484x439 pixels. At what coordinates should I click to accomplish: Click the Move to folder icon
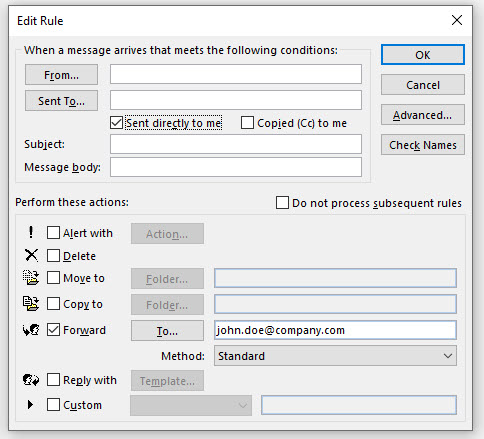point(31,278)
